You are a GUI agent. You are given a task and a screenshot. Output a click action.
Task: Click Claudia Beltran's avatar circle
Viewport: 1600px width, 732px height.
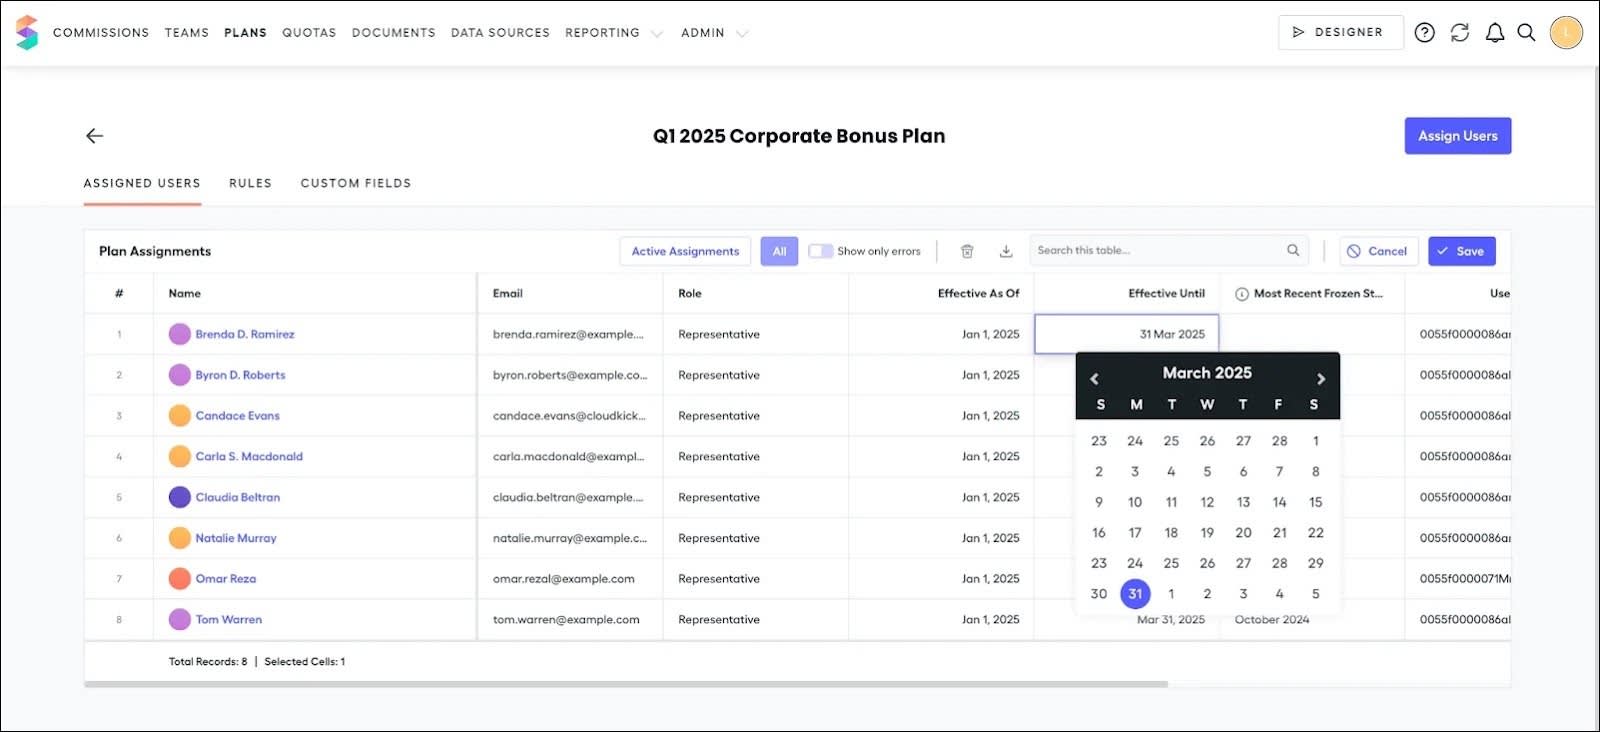(x=180, y=497)
